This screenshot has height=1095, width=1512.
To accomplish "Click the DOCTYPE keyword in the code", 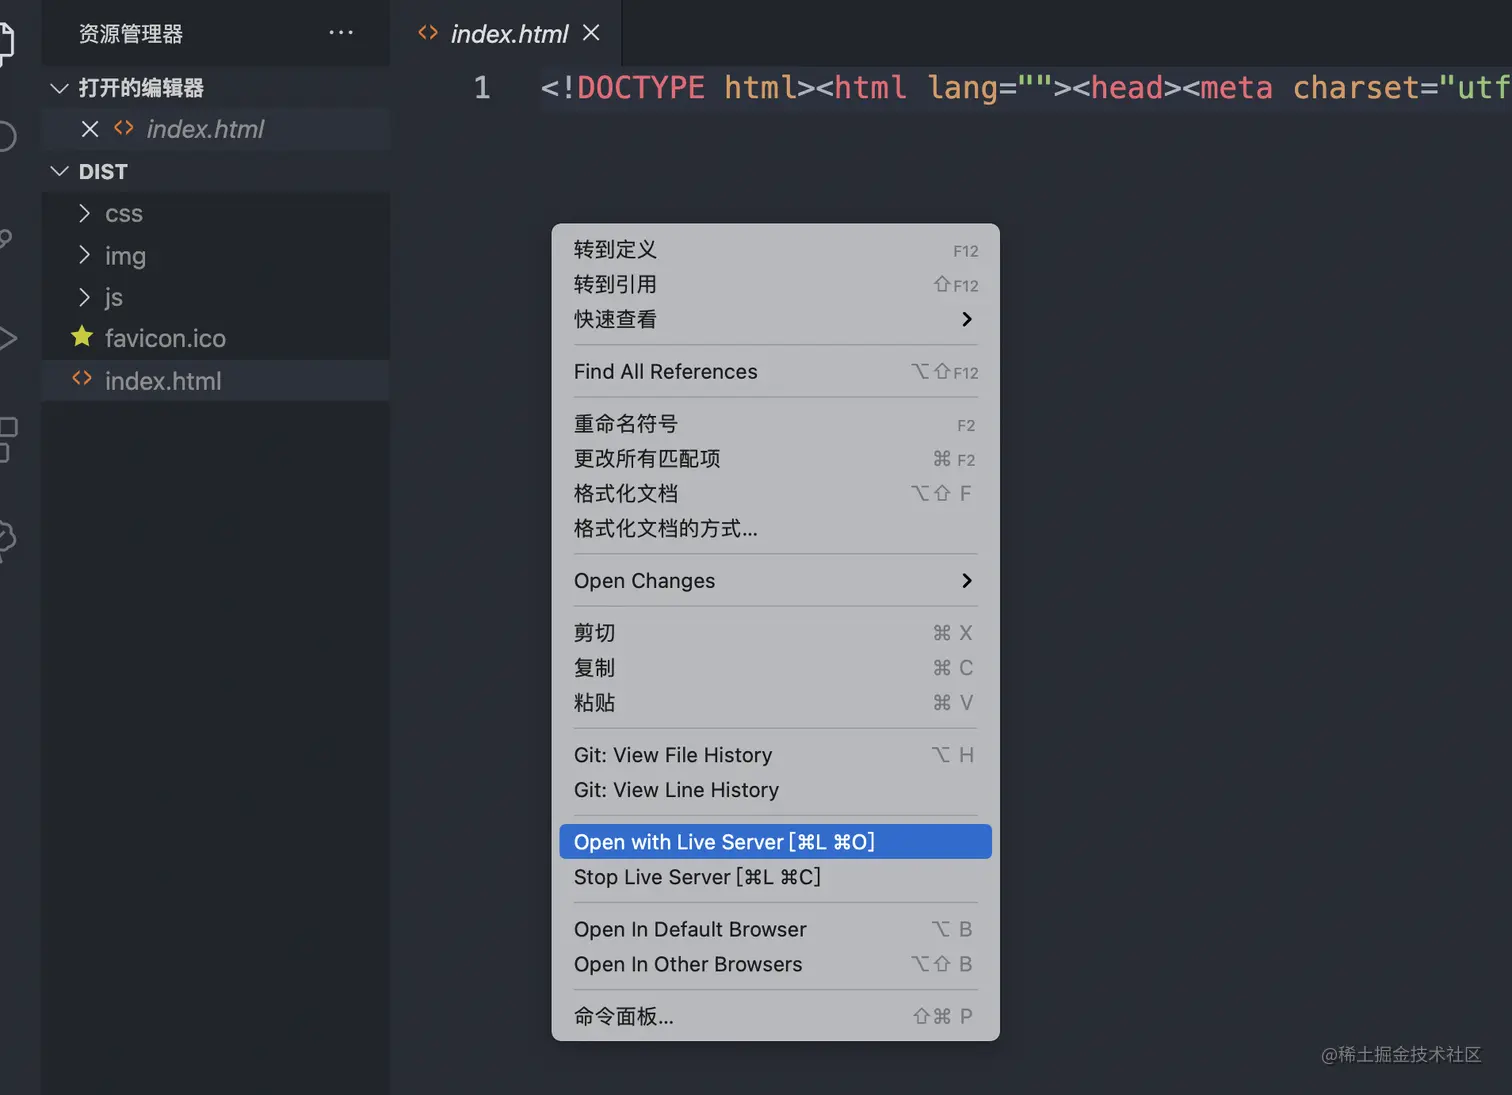I will click(641, 88).
